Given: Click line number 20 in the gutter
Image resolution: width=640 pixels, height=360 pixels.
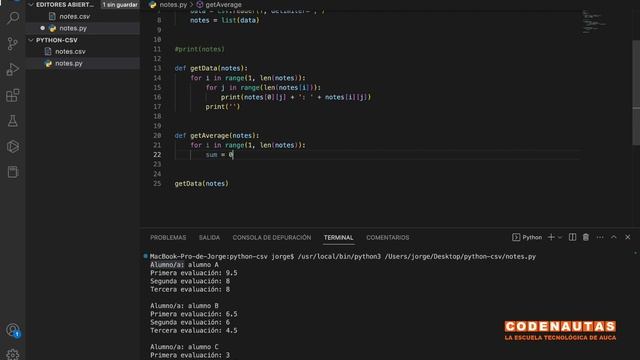Looking at the screenshot, I should [157, 136].
